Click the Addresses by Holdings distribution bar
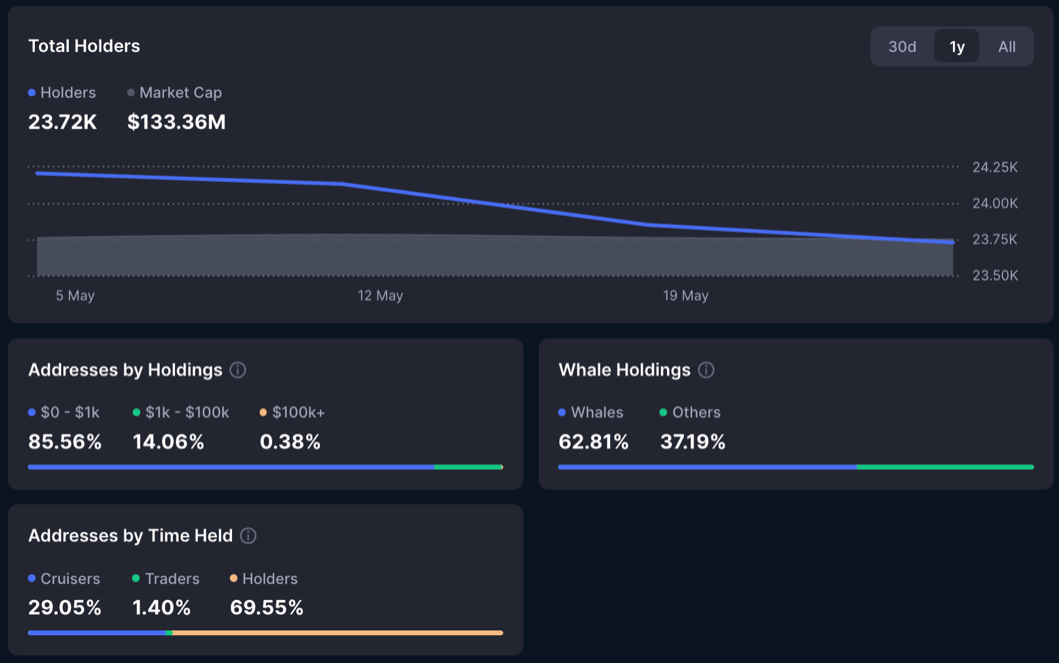 (265, 466)
